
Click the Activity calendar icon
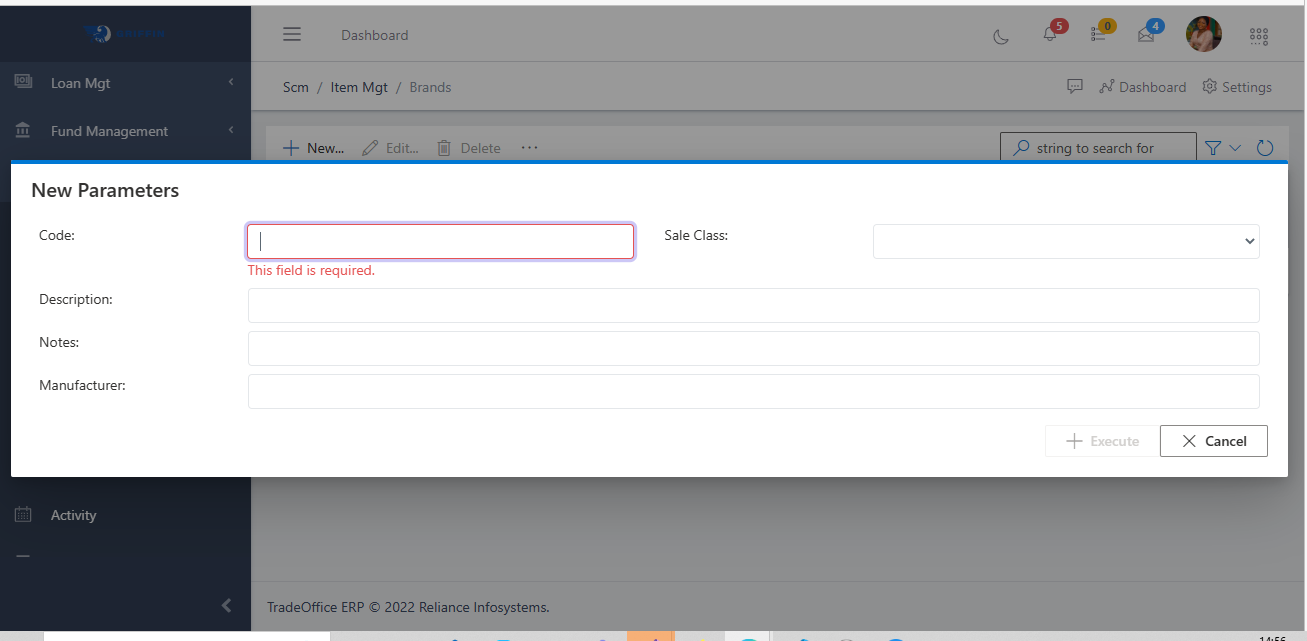pyautogui.click(x=23, y=515)
